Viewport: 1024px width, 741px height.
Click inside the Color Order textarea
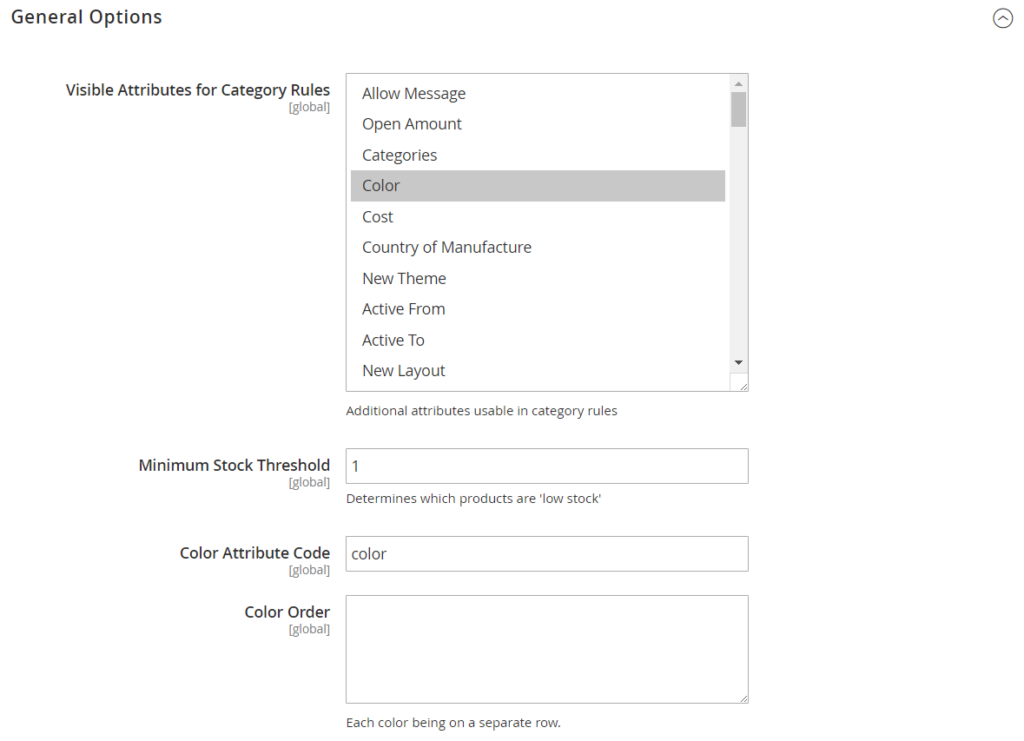pos(546,649)
